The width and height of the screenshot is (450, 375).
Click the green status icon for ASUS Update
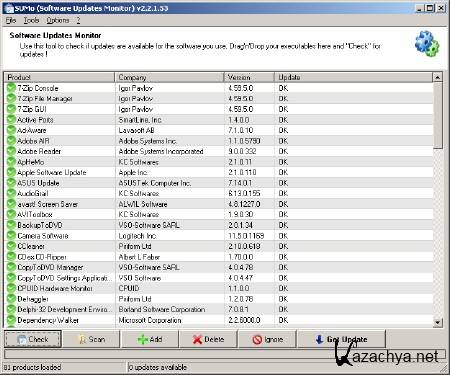pos(11,183)
